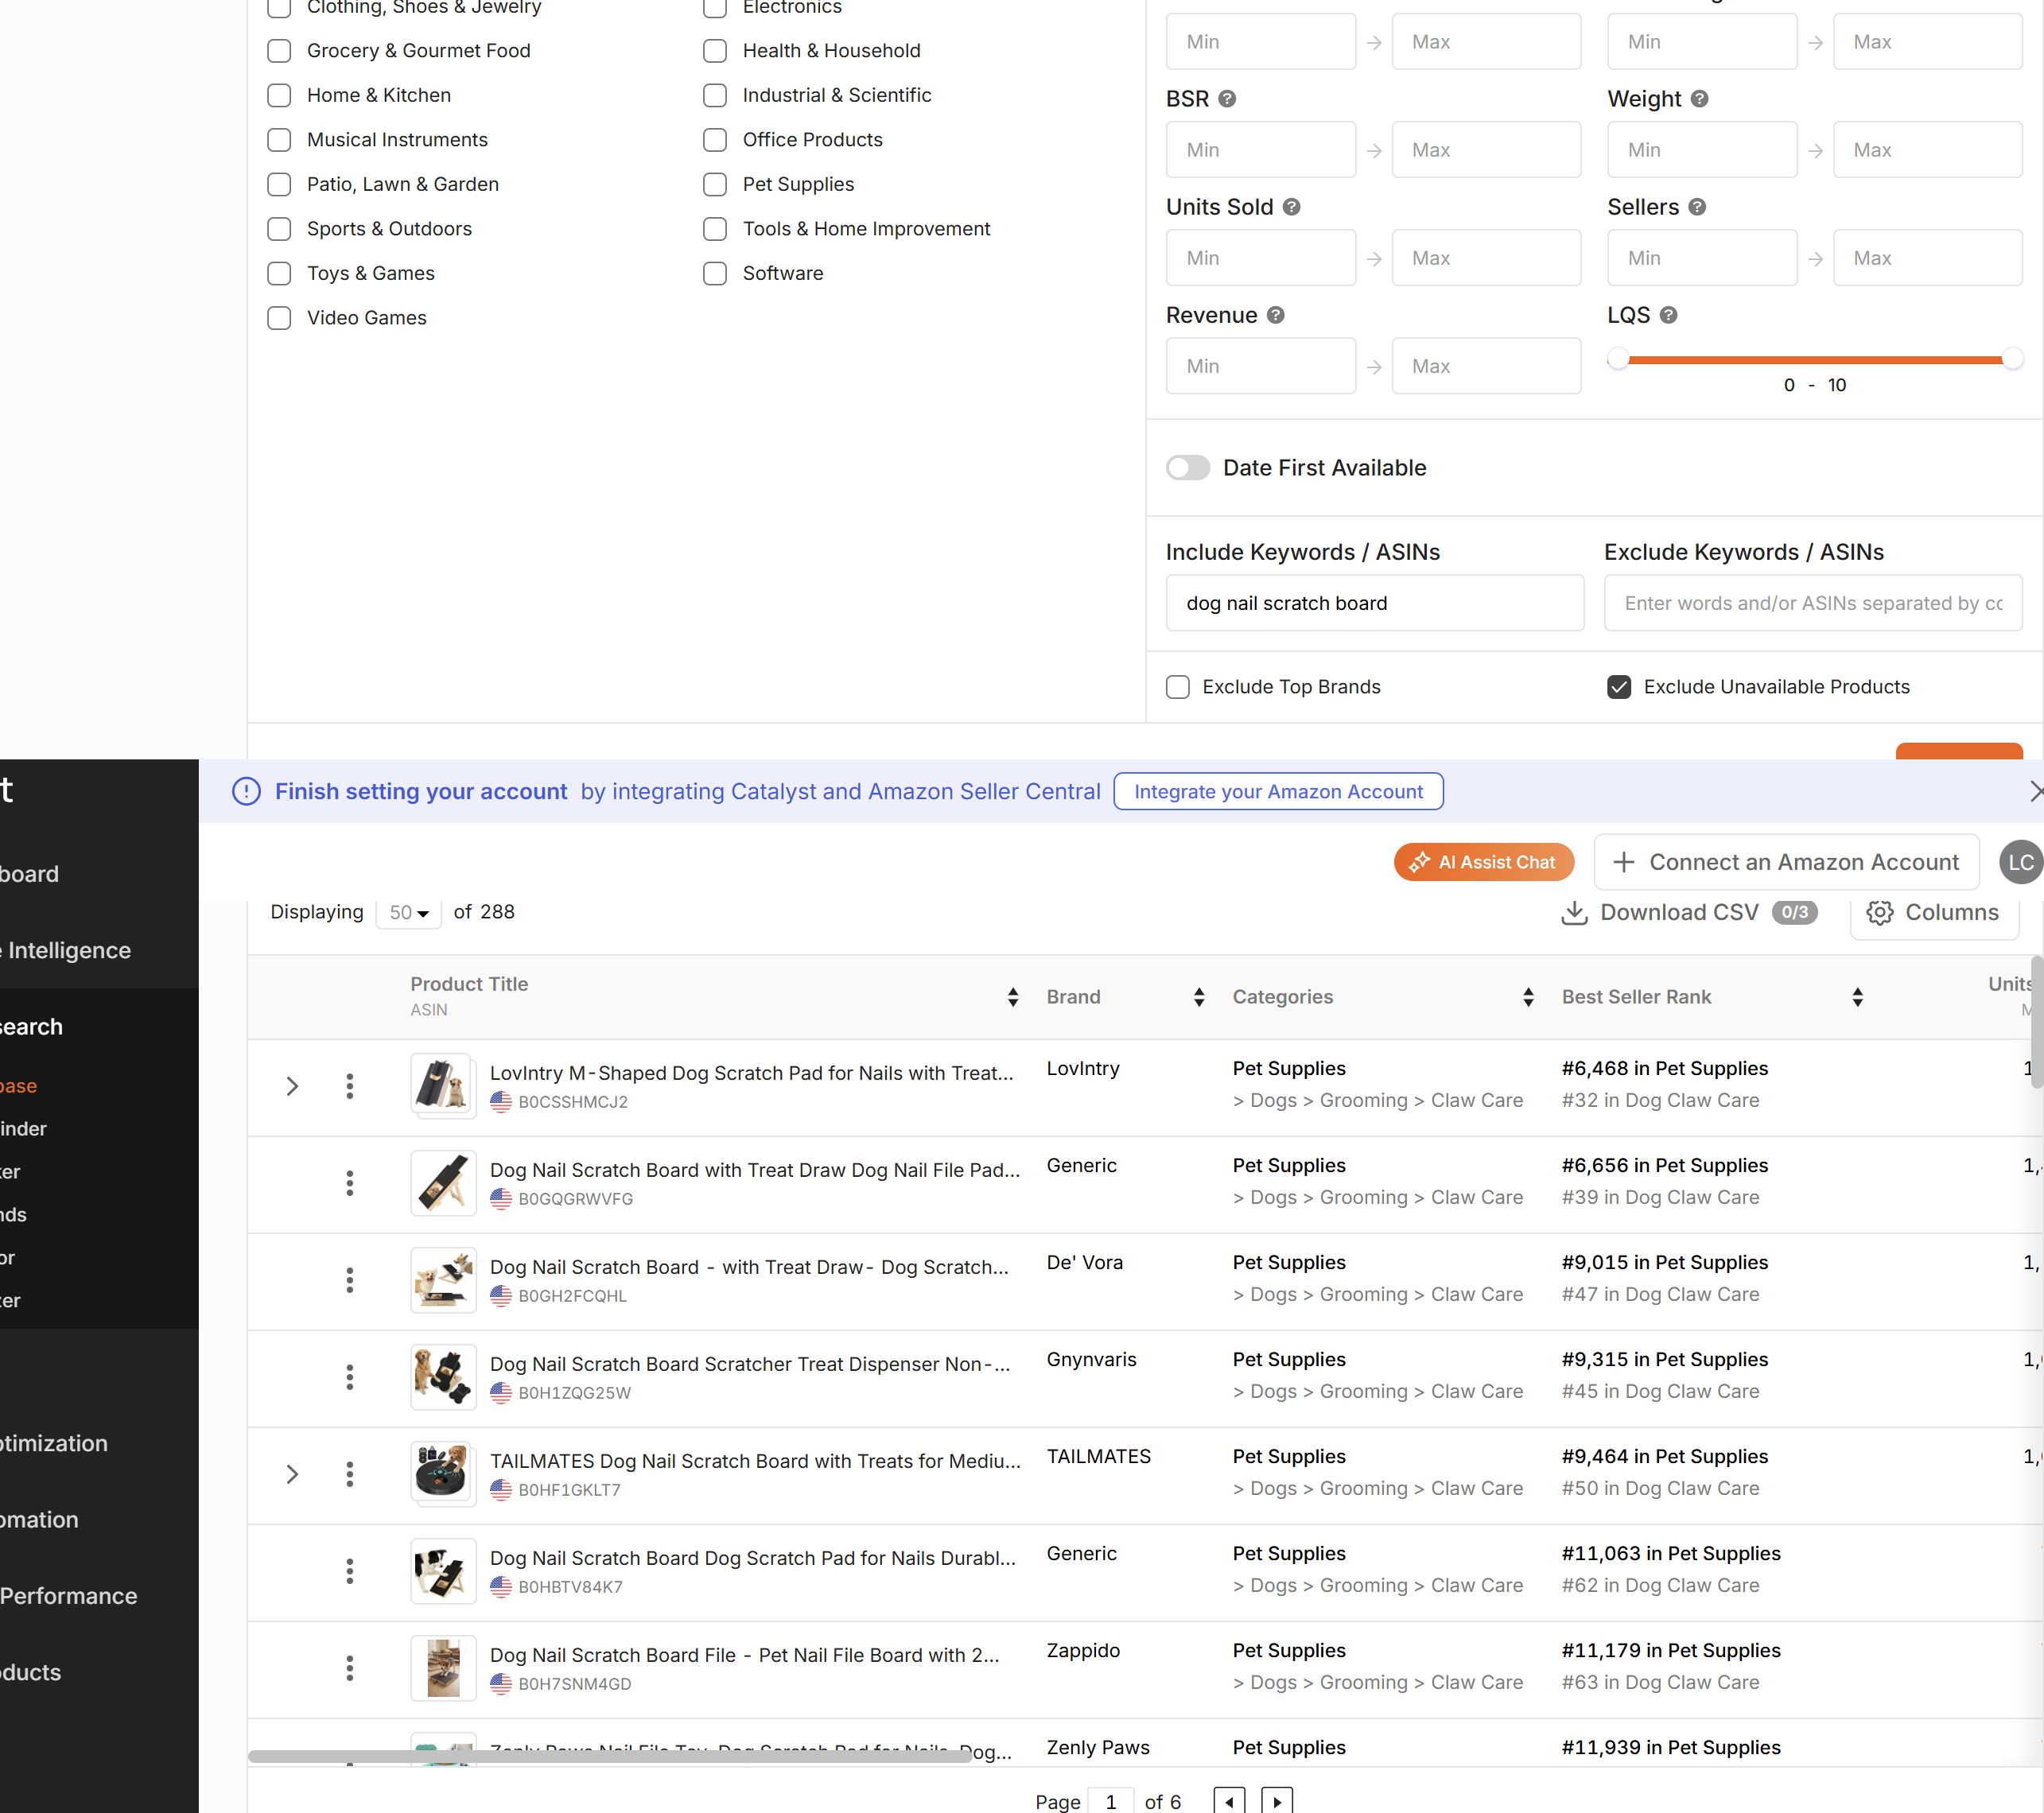Viewport: 2044px width, 1813px height.
Task: Open the kebab menu for TAILMATES row
Action: [x=350, y=1475]
